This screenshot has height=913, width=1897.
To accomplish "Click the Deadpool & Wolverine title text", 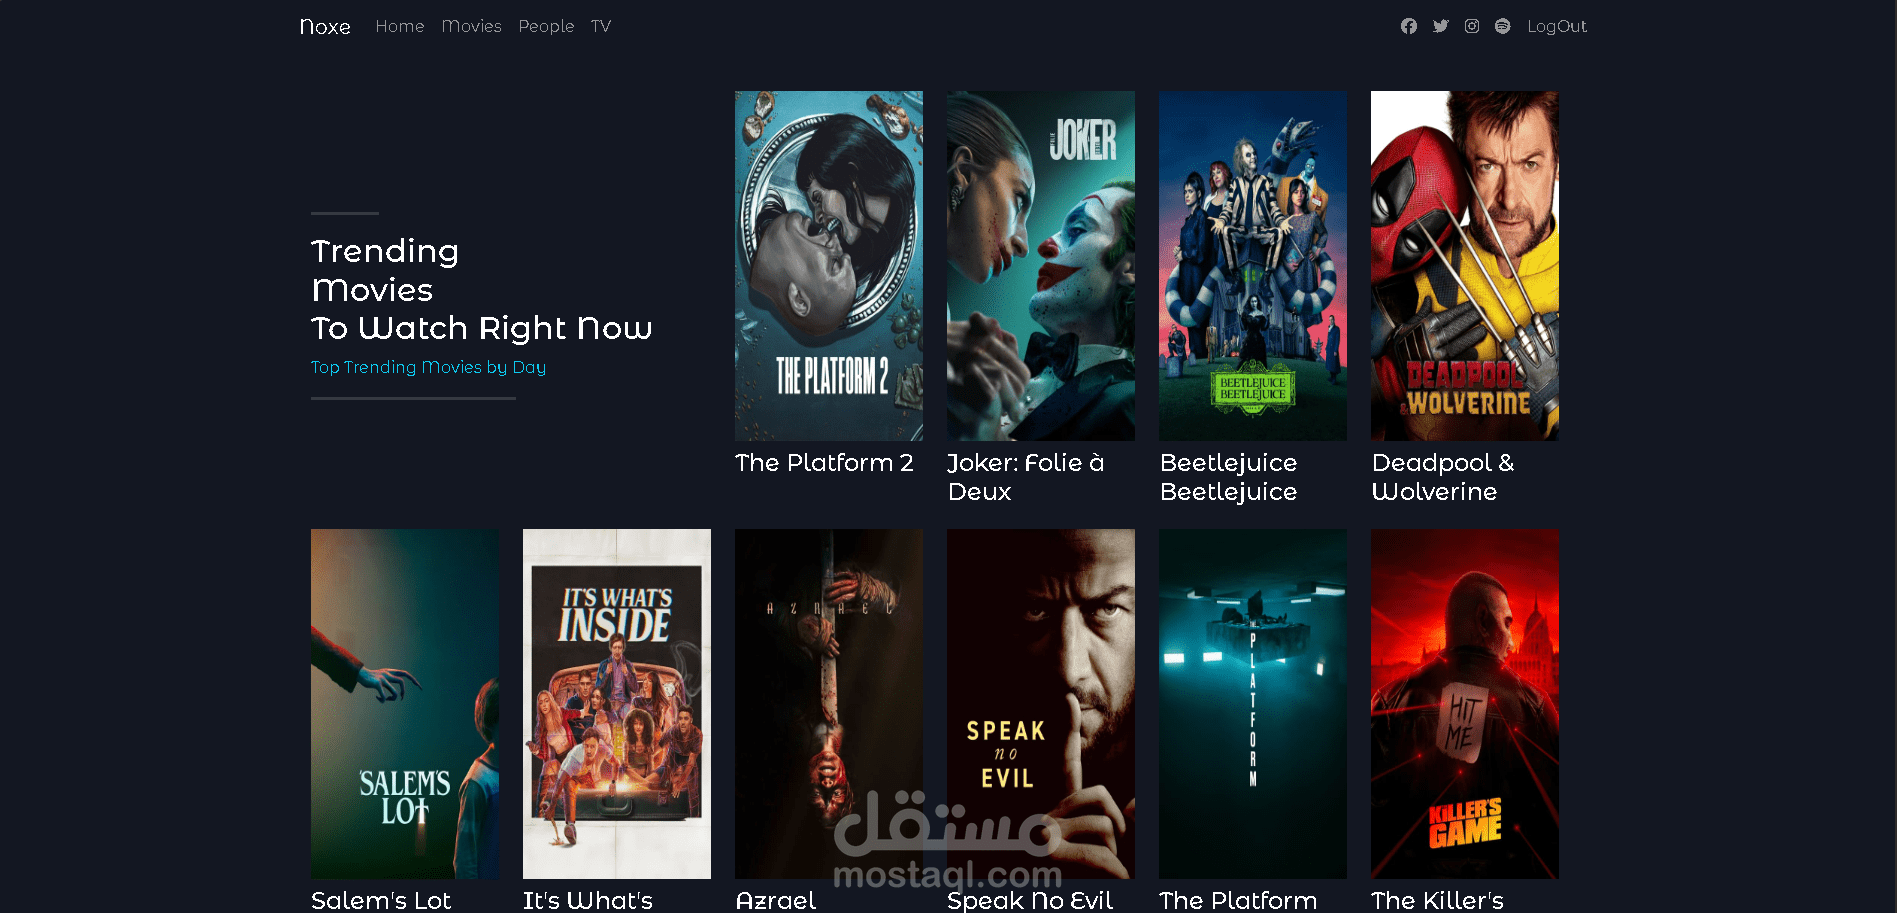I will tap(1443, 477).
